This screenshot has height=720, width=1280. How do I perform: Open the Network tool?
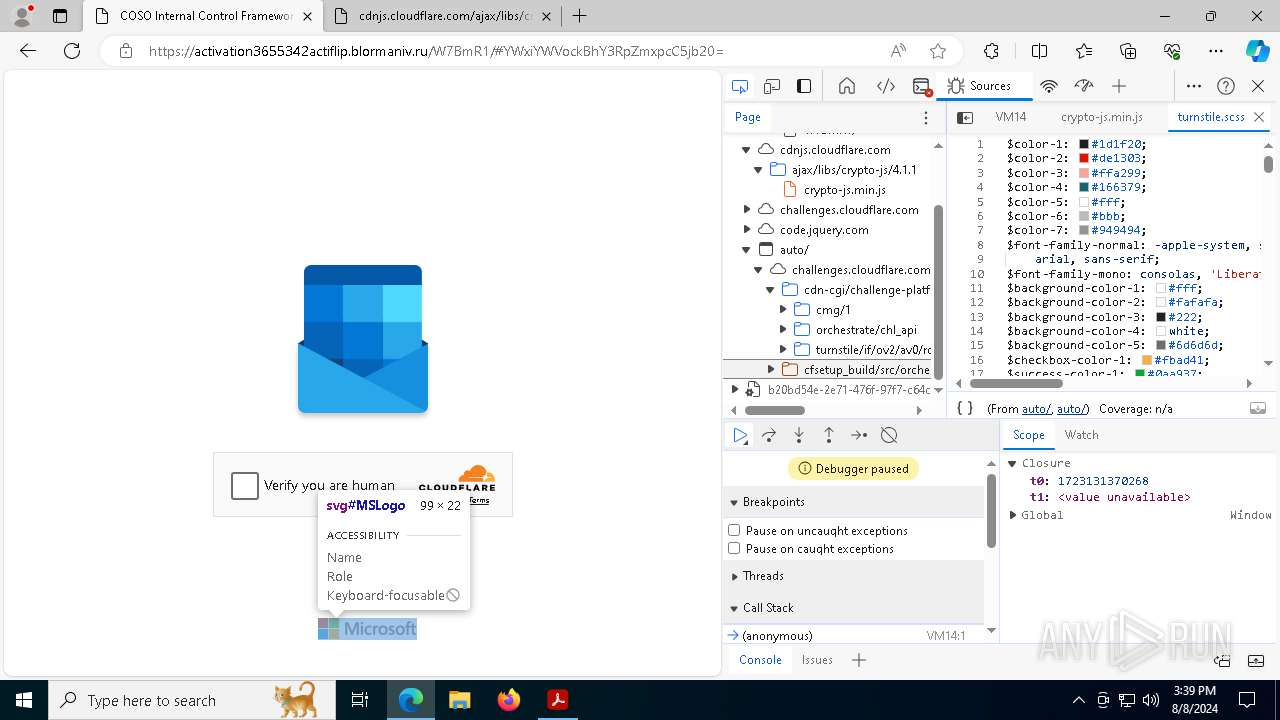coord(1049,86)
